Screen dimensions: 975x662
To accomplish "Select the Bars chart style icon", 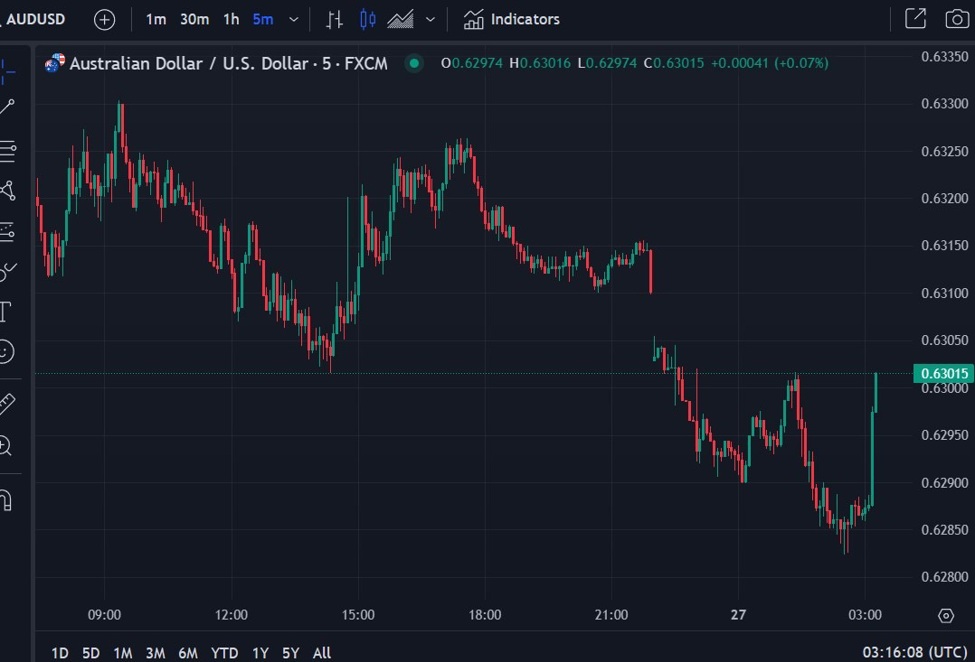I will [335, 20].
